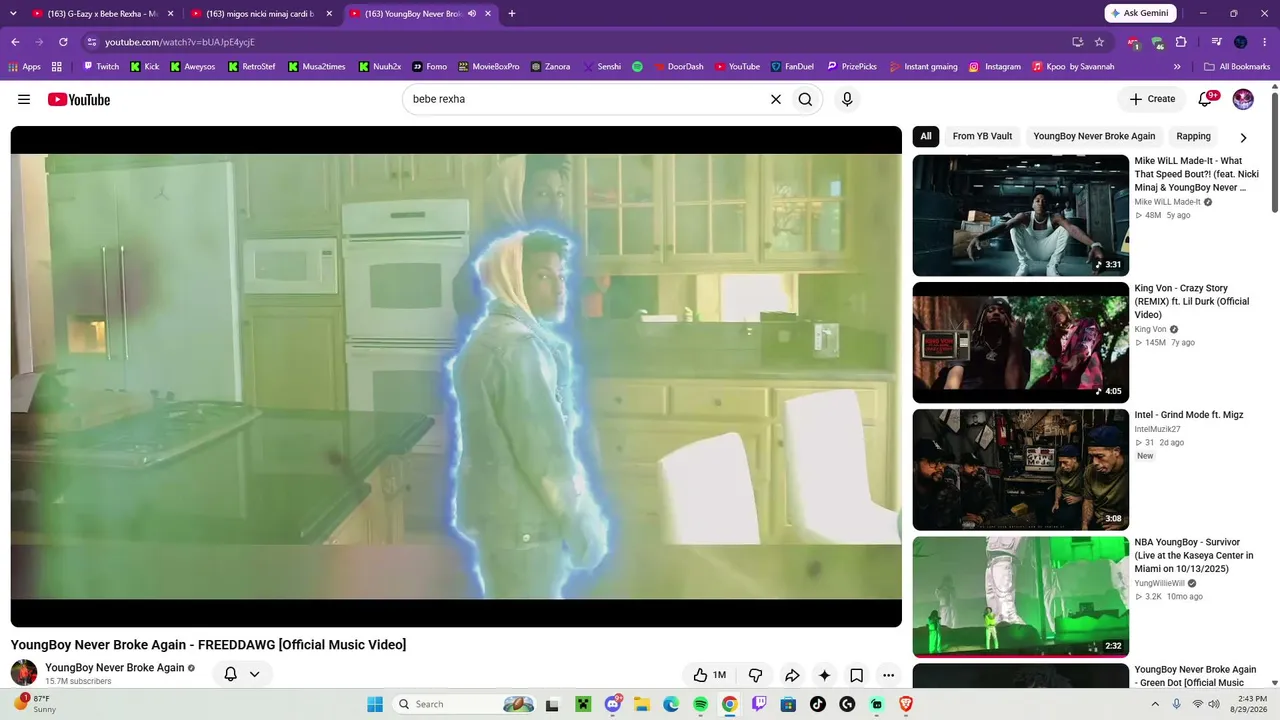The width and height of the screenshot is (1280, 720).
Task: Select the All filter chip
Action: [926, 137]
